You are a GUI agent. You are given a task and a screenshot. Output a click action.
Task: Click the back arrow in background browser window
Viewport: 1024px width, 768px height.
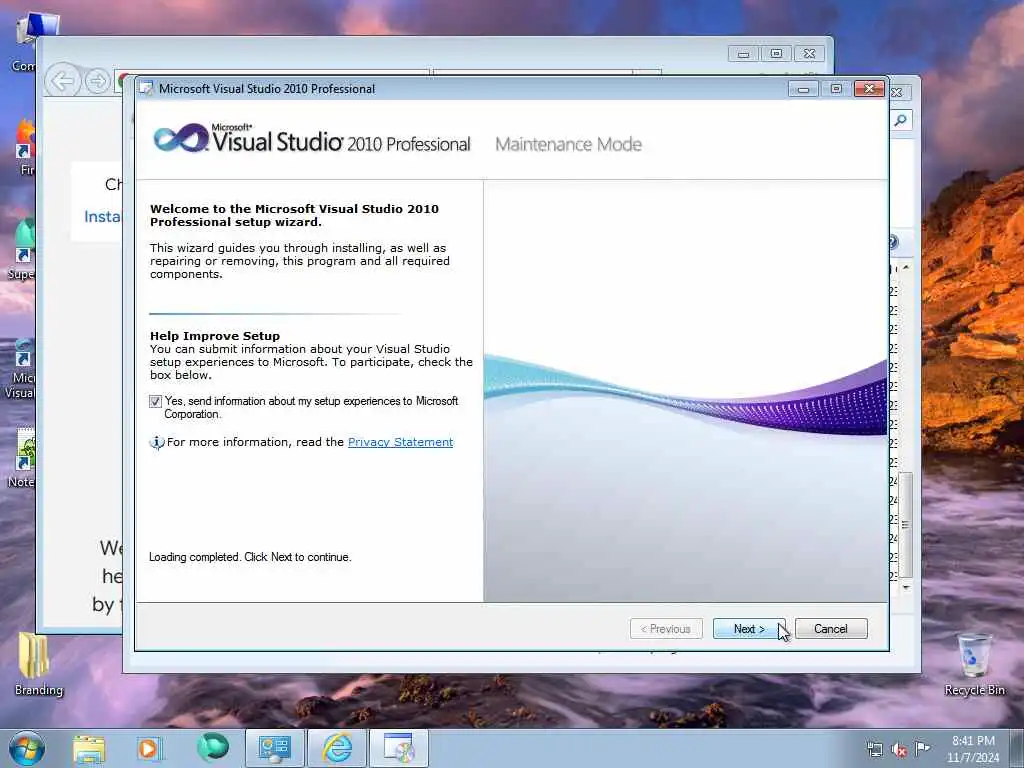(63, 81)
